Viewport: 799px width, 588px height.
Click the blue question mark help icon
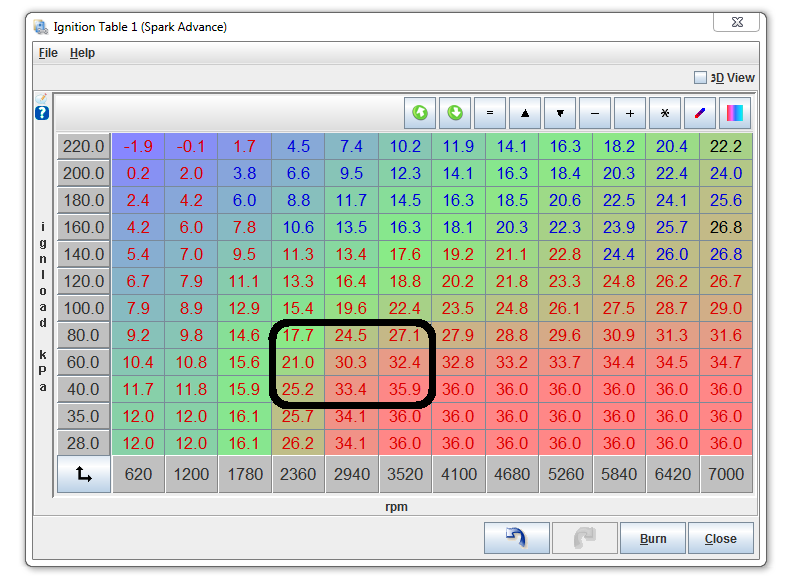click(x=42, y=113)
